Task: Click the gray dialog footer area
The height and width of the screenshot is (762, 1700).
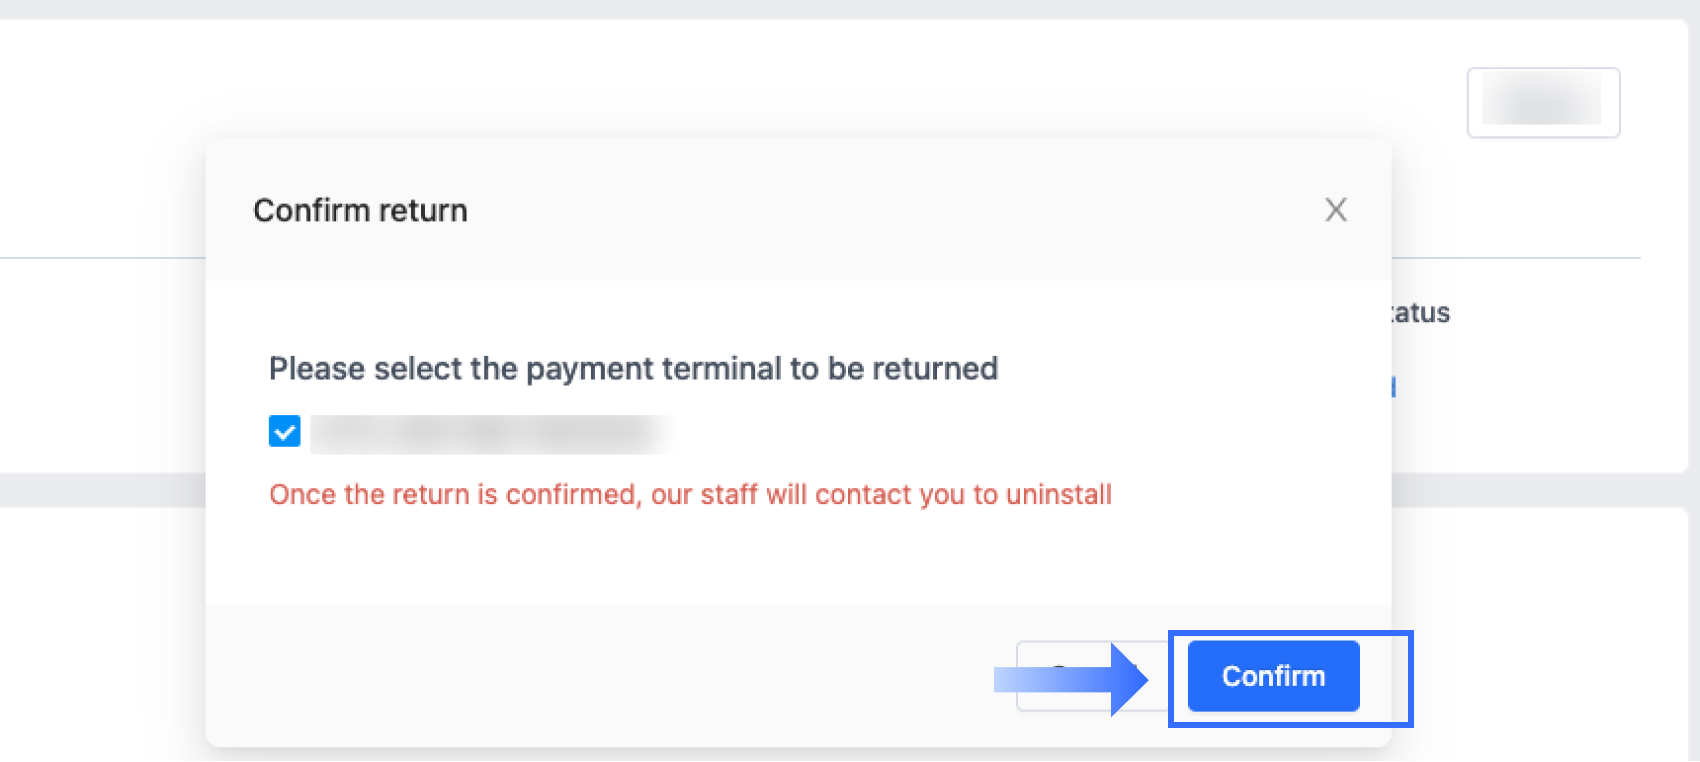Action: pos(600,675)
